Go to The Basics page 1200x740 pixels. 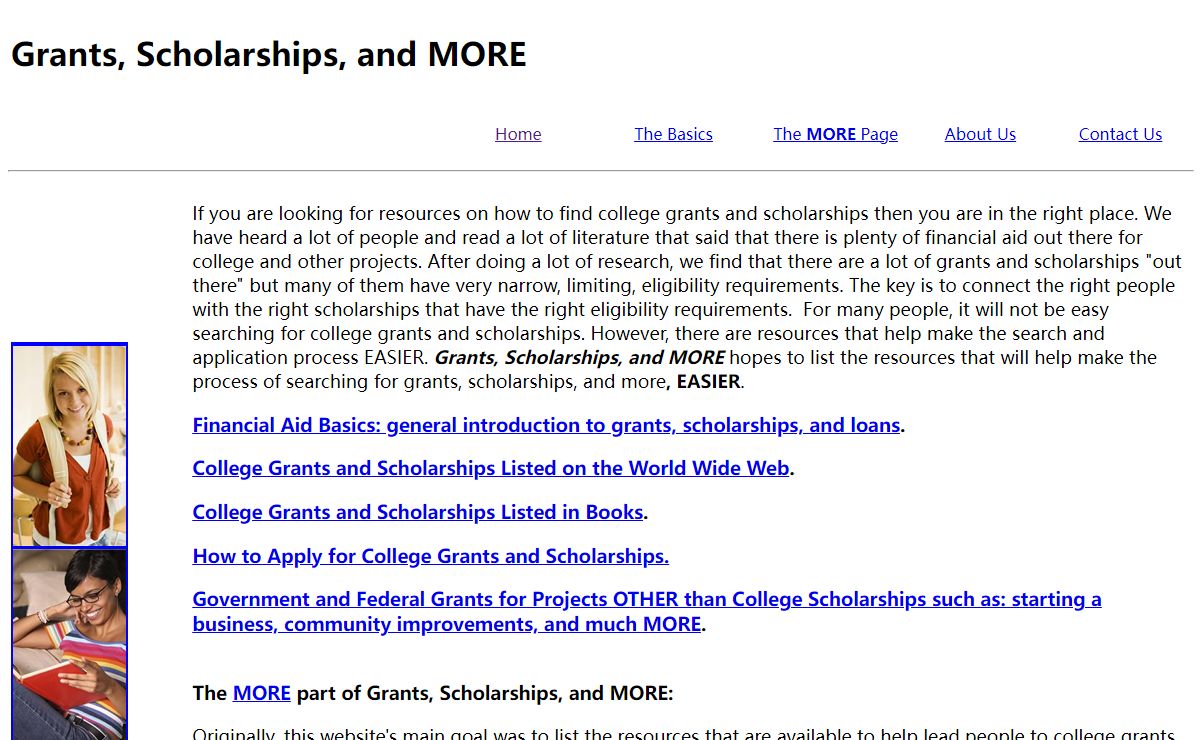pyautogui.click(x=673, y=134)
